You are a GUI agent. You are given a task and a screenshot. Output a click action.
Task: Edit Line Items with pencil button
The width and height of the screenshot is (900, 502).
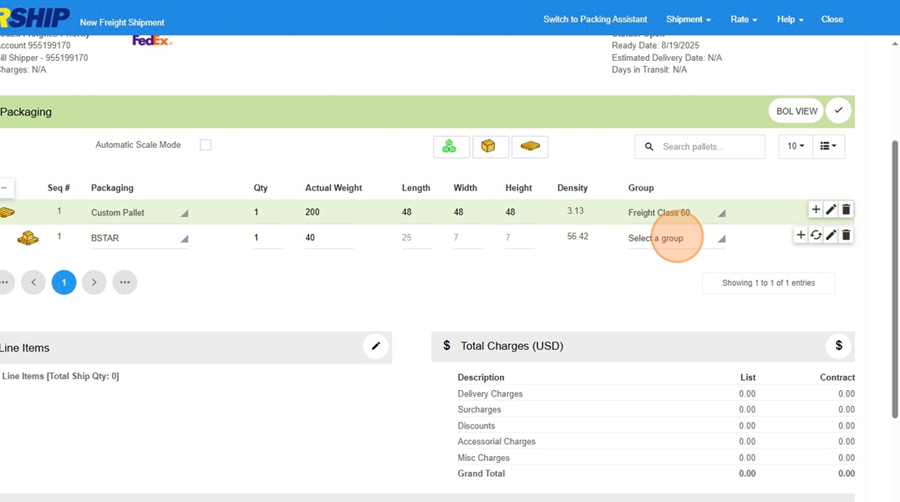coord(376,347)
